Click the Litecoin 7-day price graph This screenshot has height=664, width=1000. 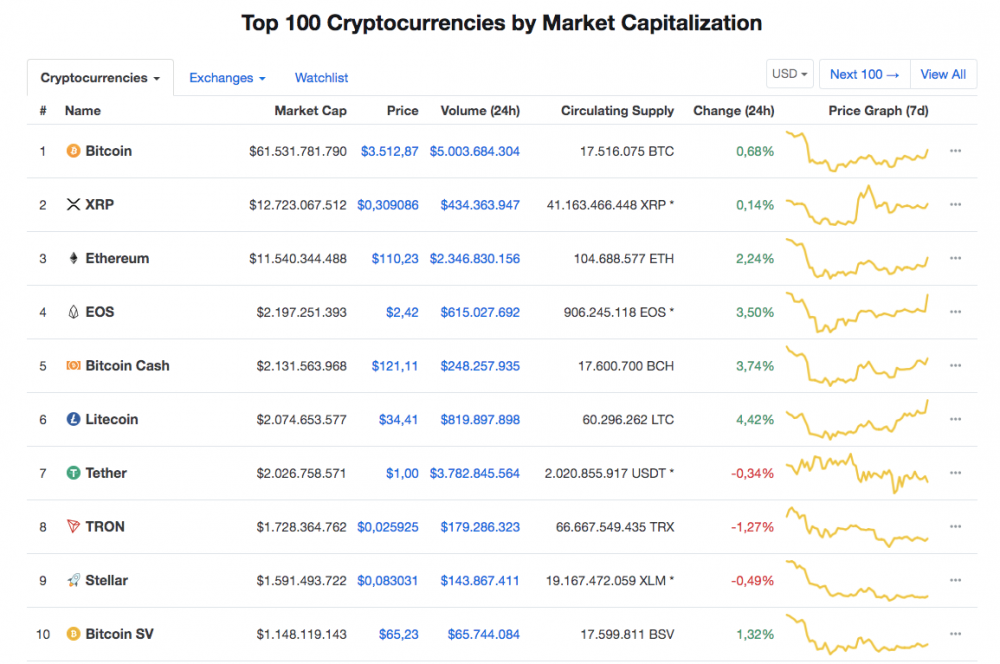pyautogui.click(x=858, y=420)
